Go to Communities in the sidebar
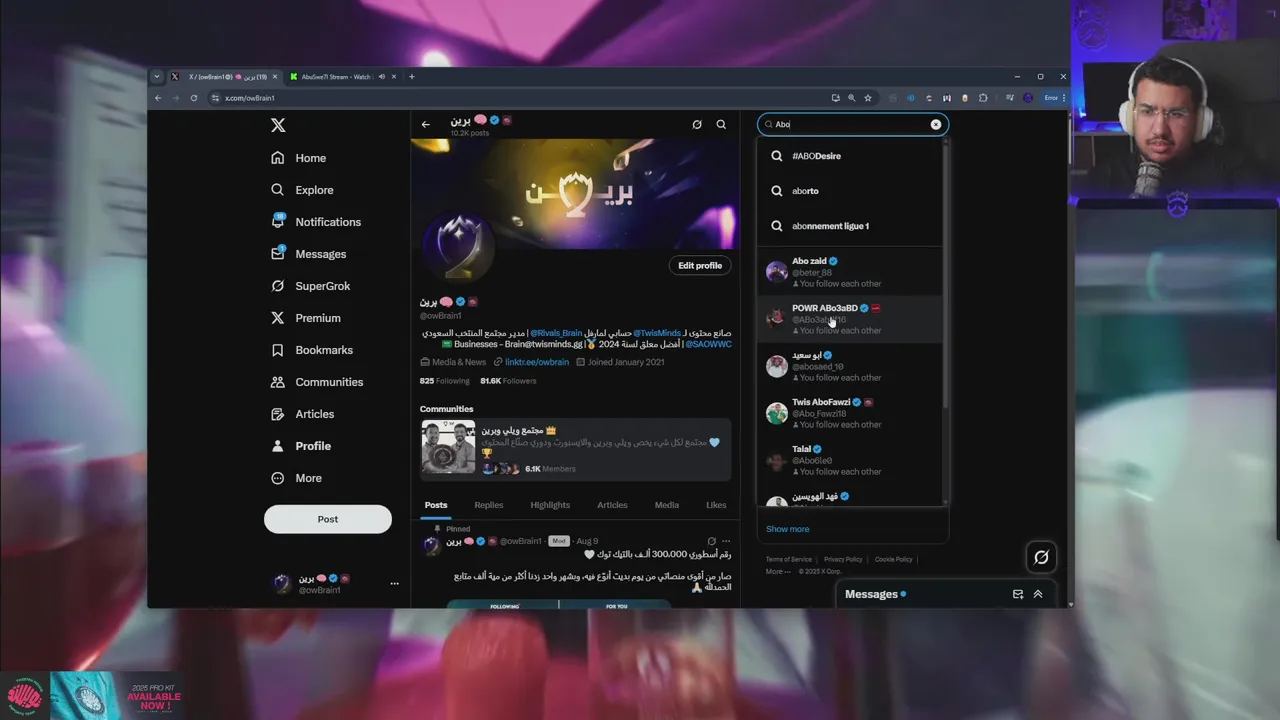1280x720 pixels. tap(317, 382)
